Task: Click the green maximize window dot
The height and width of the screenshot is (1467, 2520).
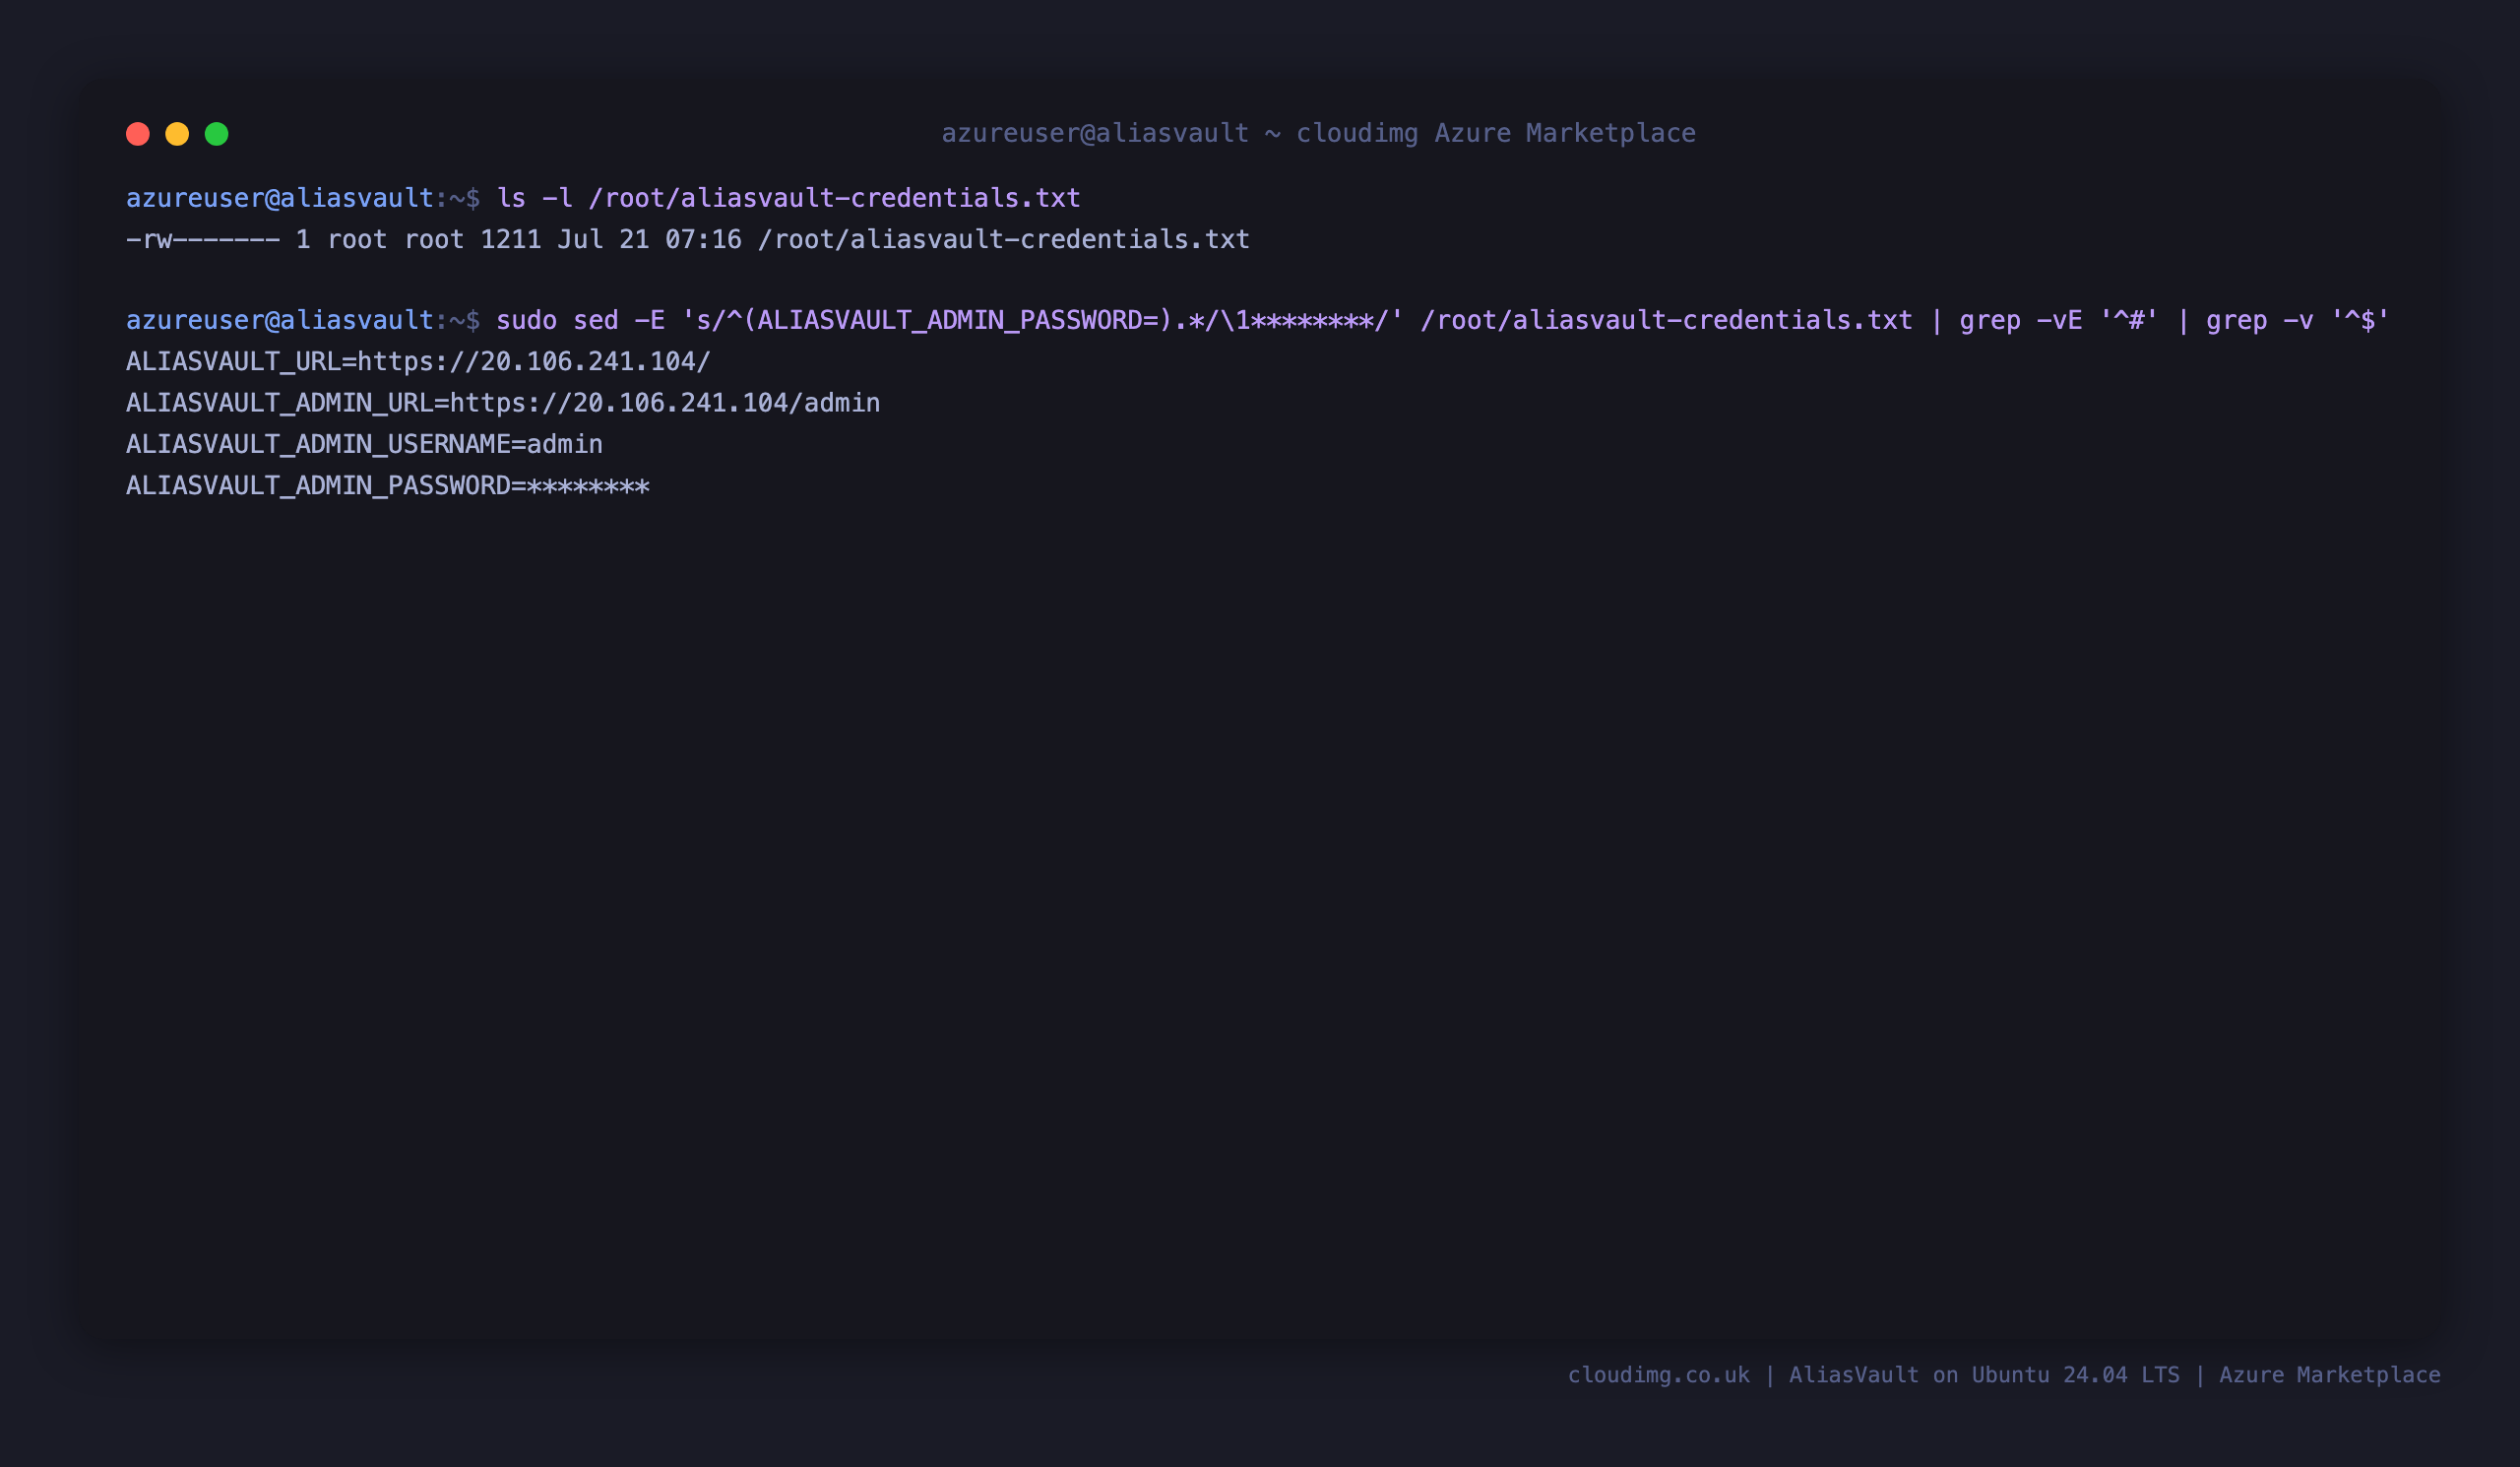Action: point(217,134)
